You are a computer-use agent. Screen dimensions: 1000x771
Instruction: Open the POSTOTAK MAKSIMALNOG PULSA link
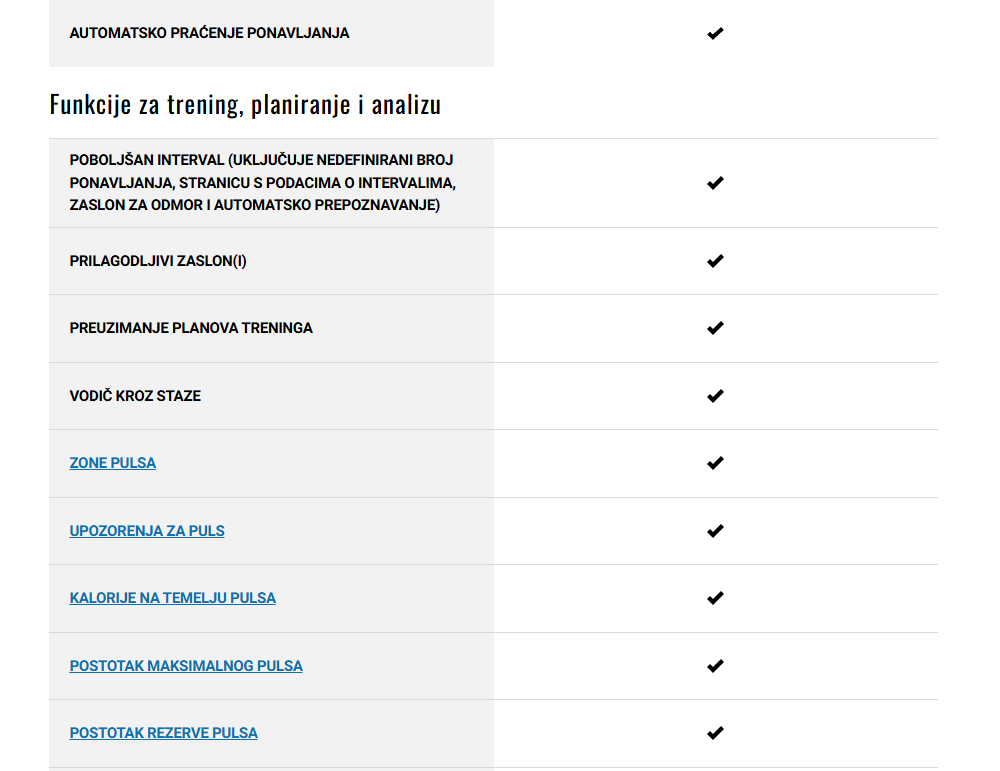[186, 666]
